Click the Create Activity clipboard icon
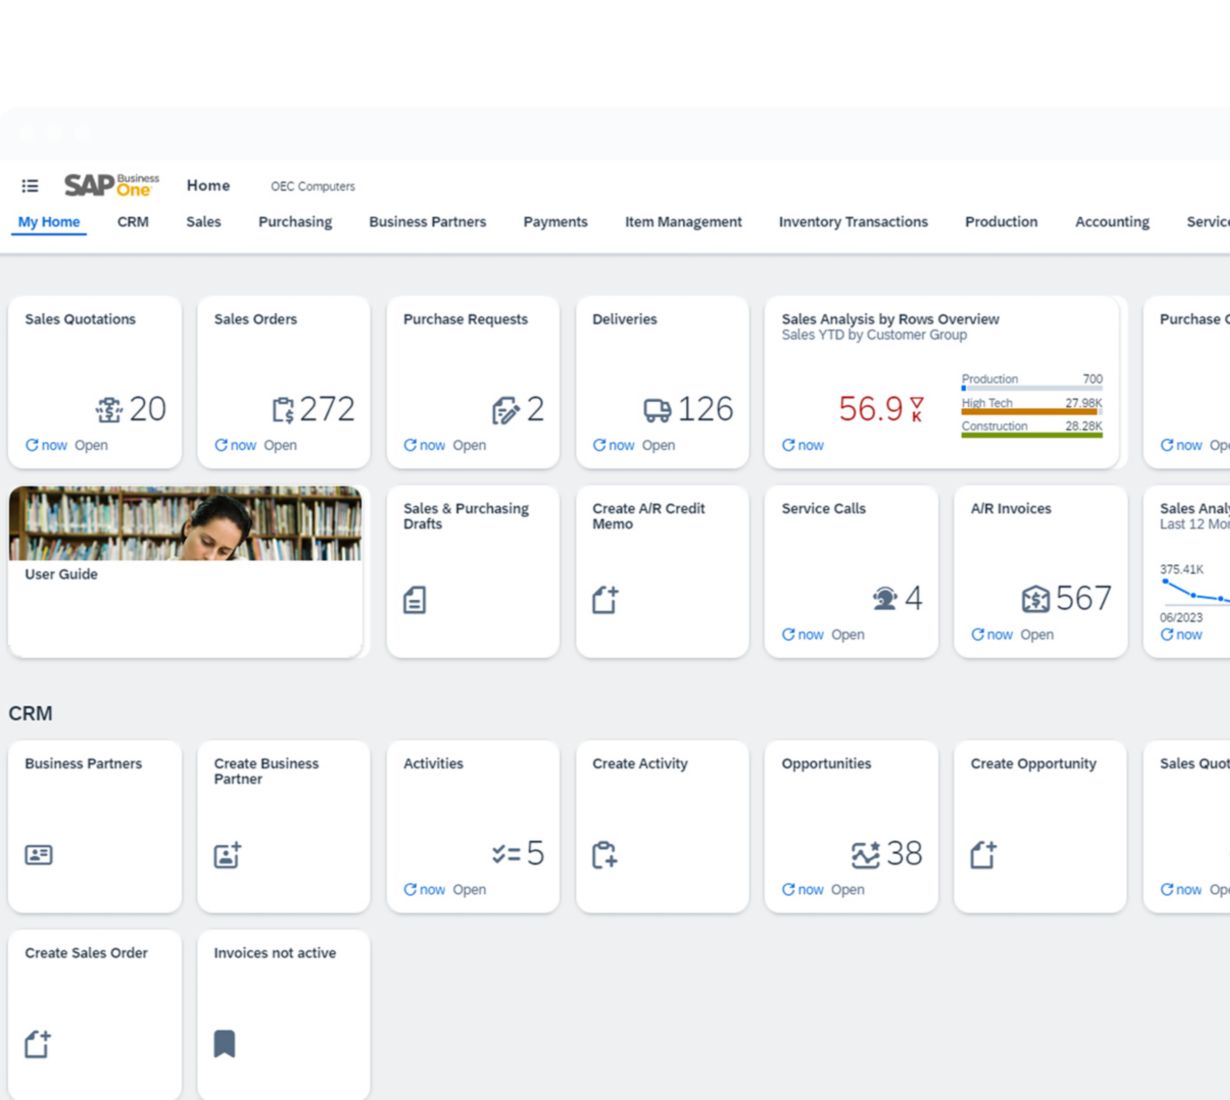Viewport: 1230px width, 1100px height. coord(604,855)
